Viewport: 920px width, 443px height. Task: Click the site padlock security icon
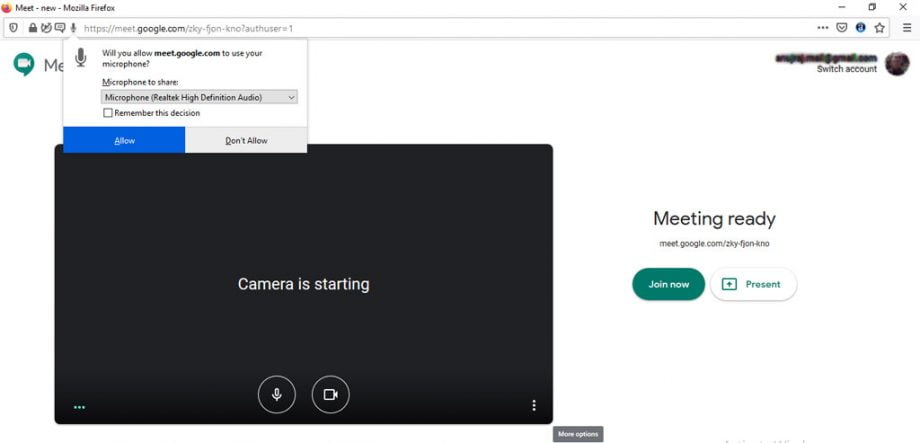pos(33,28)
